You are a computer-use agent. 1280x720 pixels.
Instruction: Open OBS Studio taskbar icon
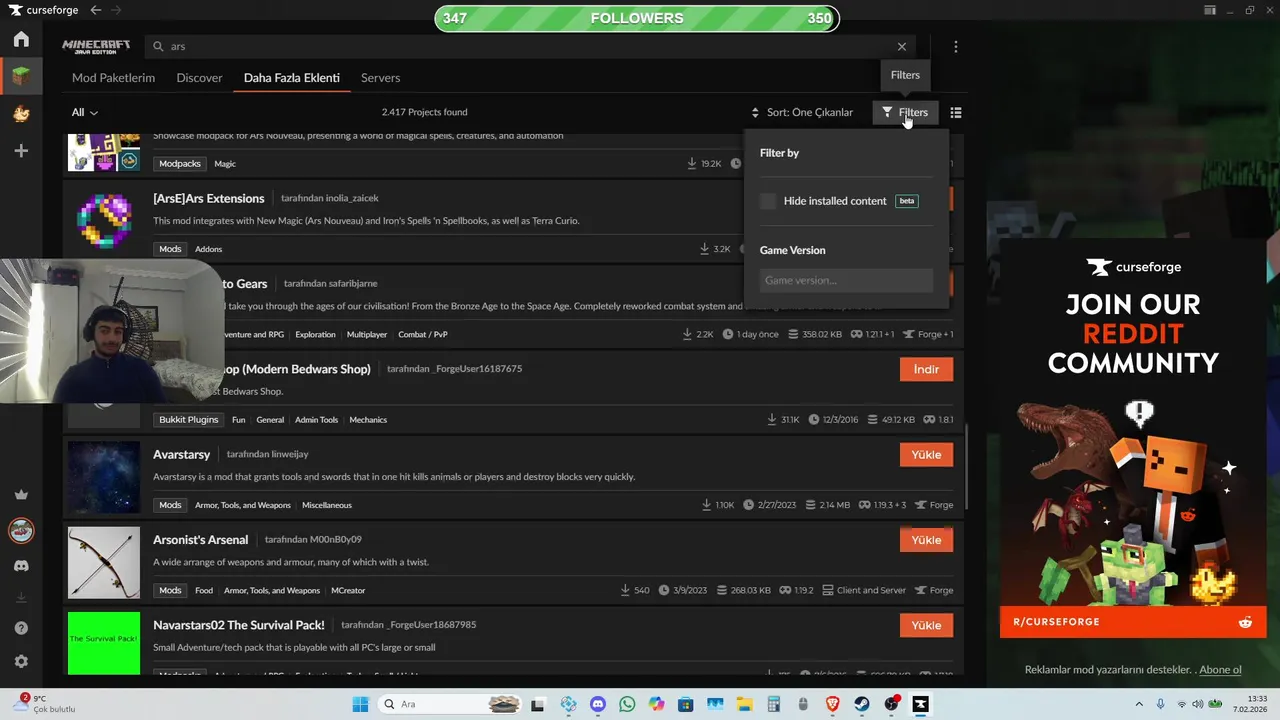(x=891, y=704)
